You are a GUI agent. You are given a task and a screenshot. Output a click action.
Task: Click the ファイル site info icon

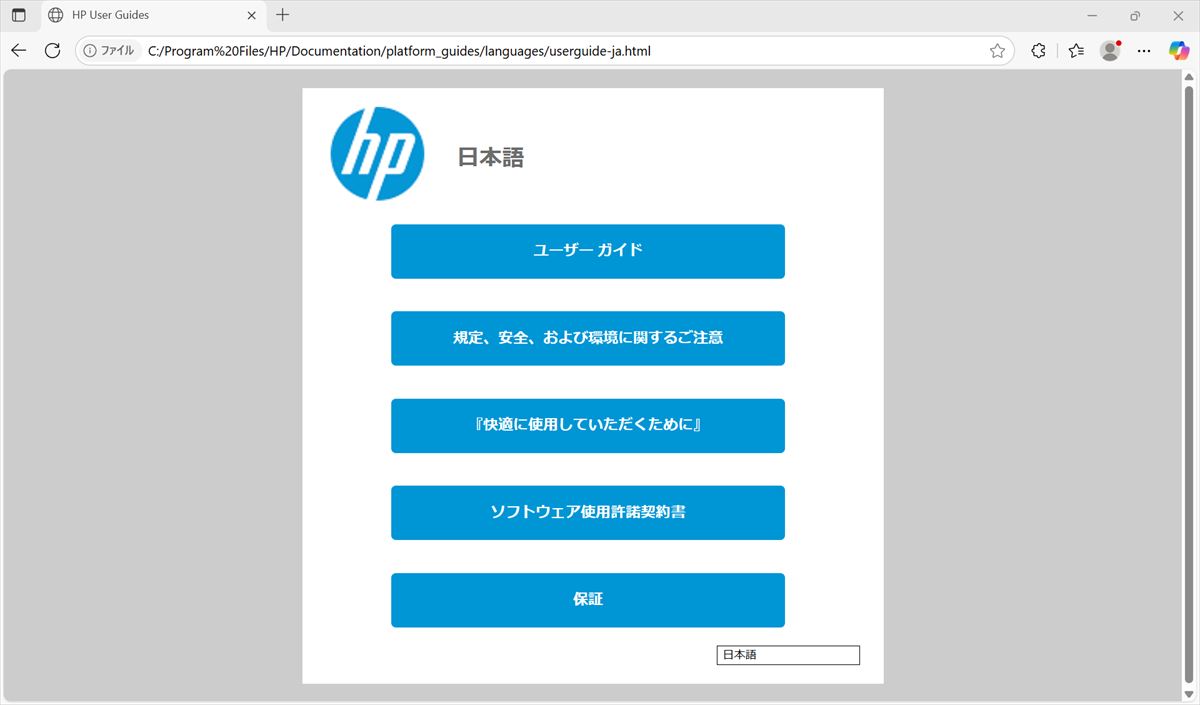tap(109, 50)
